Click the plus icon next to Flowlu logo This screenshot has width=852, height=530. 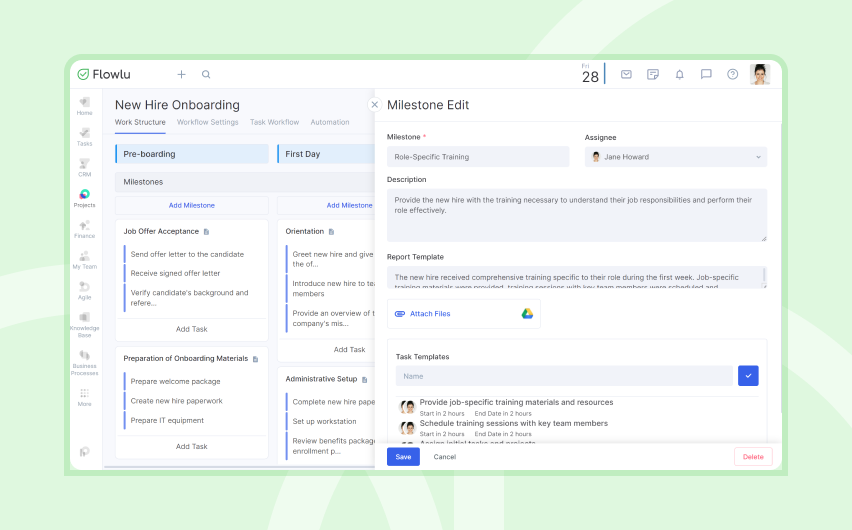coord(181,74)
